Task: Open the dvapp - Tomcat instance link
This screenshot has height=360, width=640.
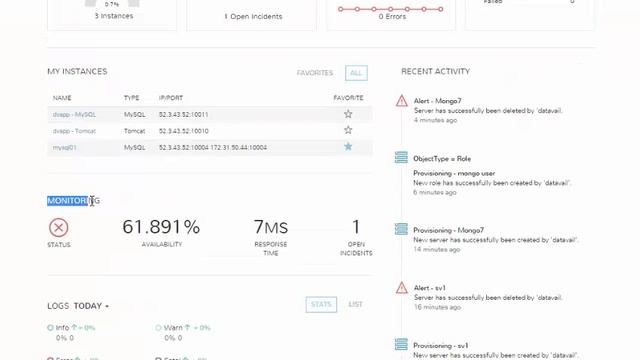Action: [74, 131]
